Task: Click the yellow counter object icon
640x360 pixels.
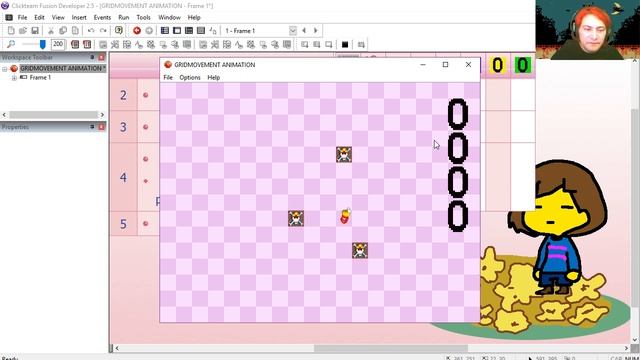Action: pos(497,65)
